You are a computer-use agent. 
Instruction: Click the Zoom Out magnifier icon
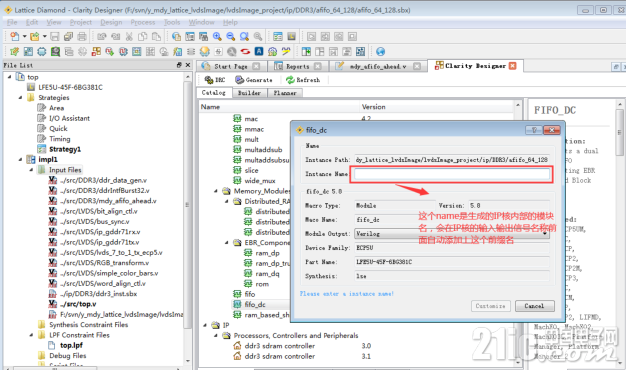[x=231, y=37]
